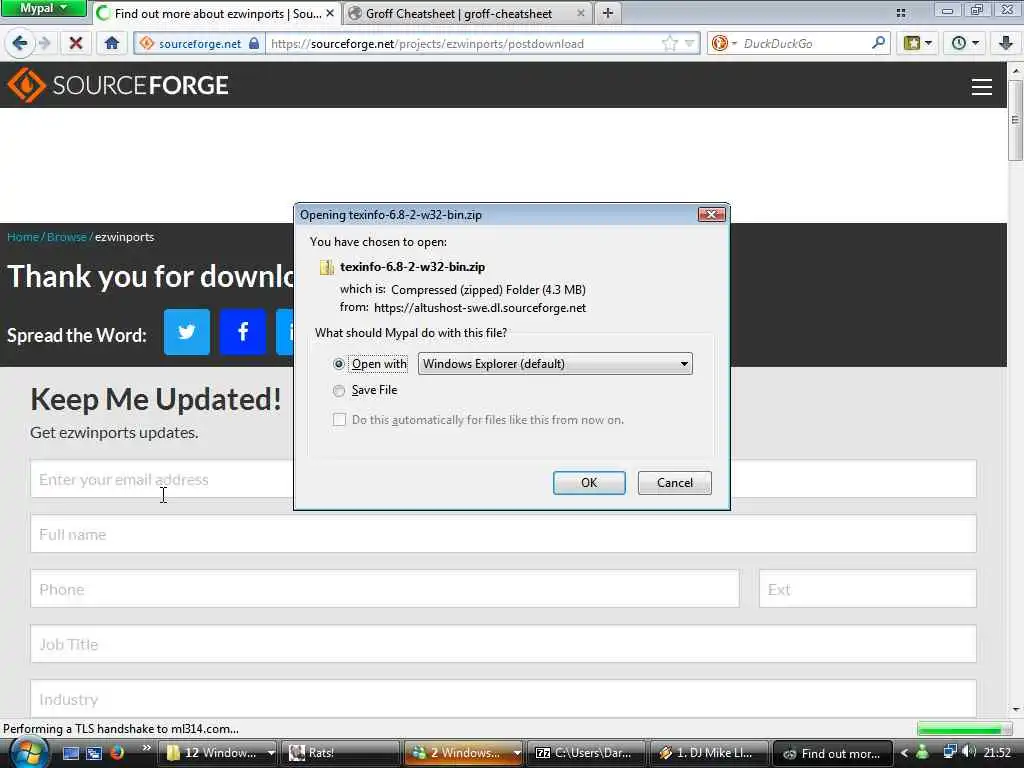Click the SourceForge logo
The image size is (1024, 768).
click(118, 85)
